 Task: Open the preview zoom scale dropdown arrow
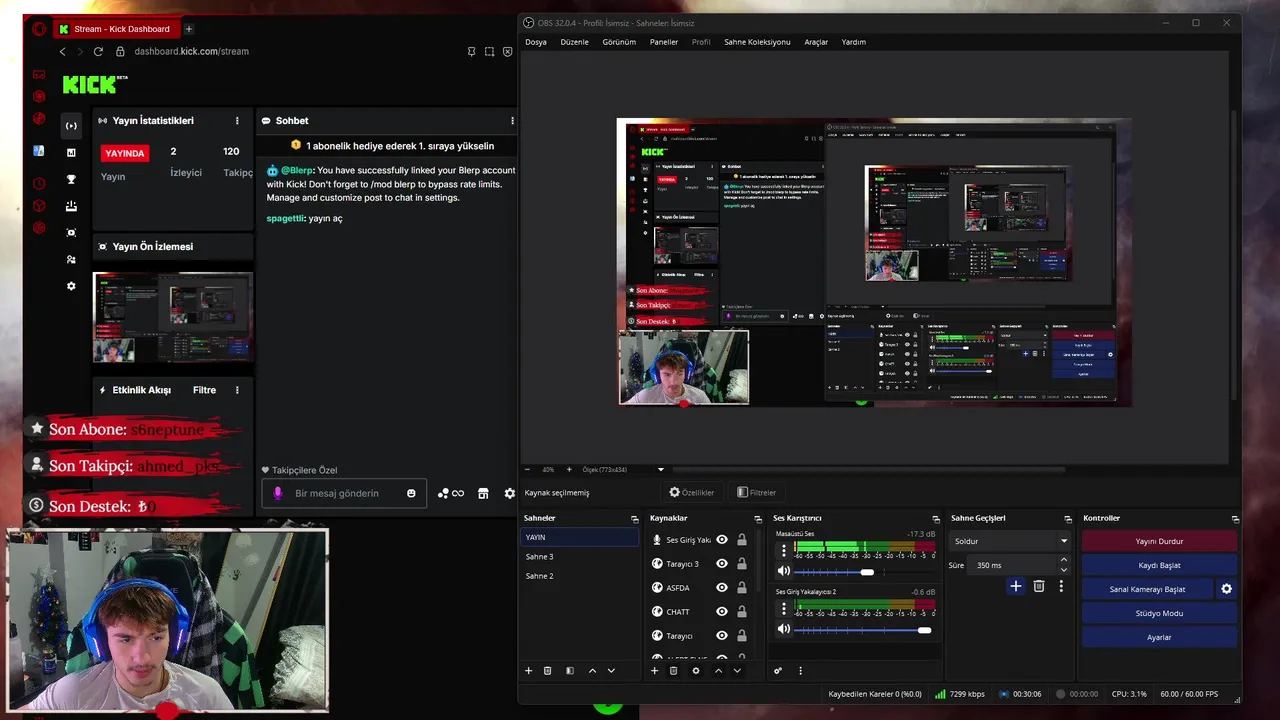[x=660, y=469]
